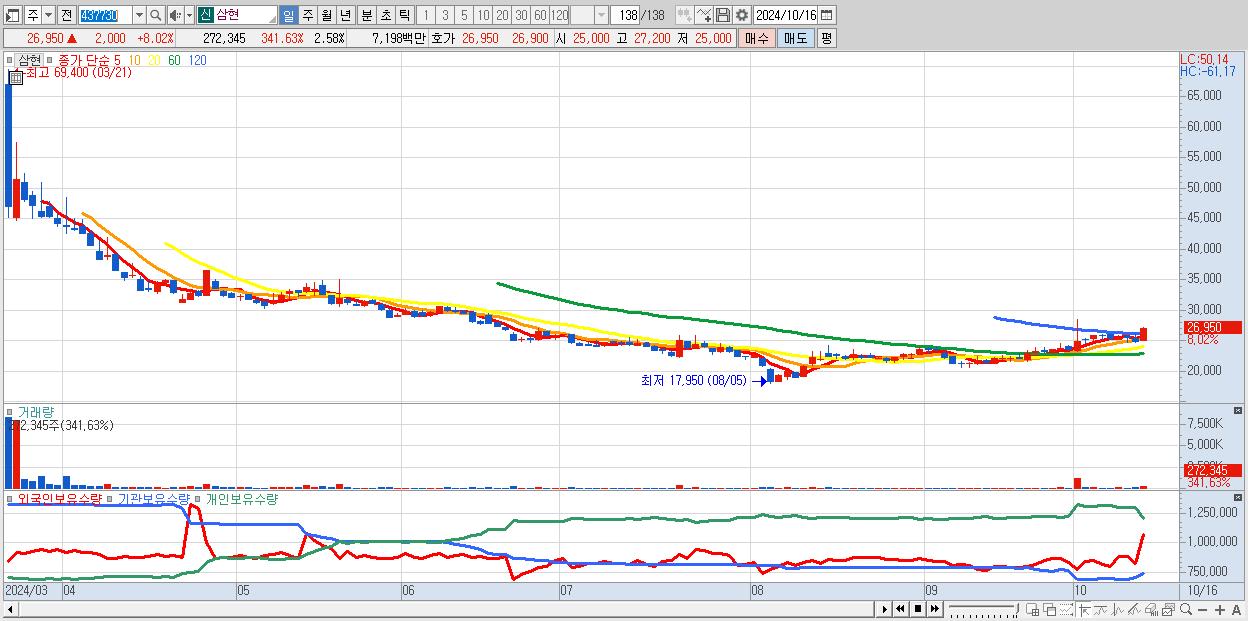Click the 외국인보유수량 indicator label
Image resolution: width=1248 pixels, height=621 pixels.
60,498
